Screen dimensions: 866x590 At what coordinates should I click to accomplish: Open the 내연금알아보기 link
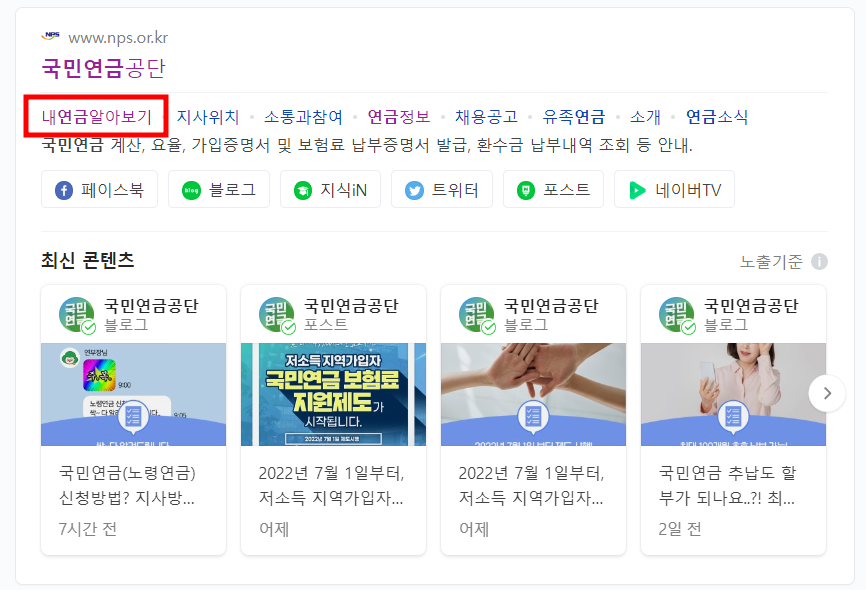97,117
